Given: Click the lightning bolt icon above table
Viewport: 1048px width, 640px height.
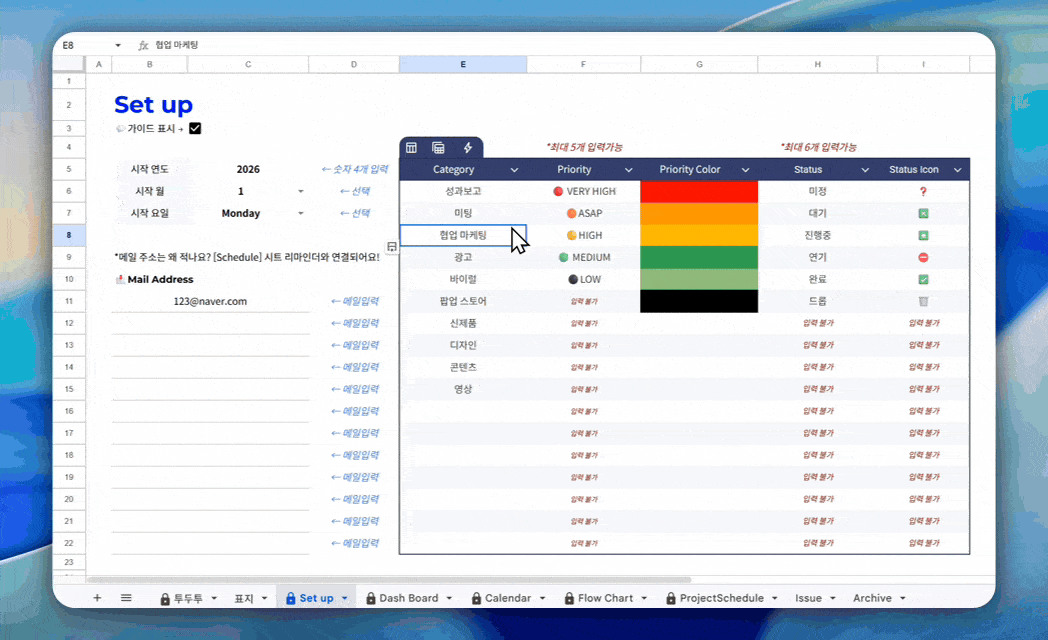Looking at the screenshot, I should pyautogui.click(x=468, y=148).
